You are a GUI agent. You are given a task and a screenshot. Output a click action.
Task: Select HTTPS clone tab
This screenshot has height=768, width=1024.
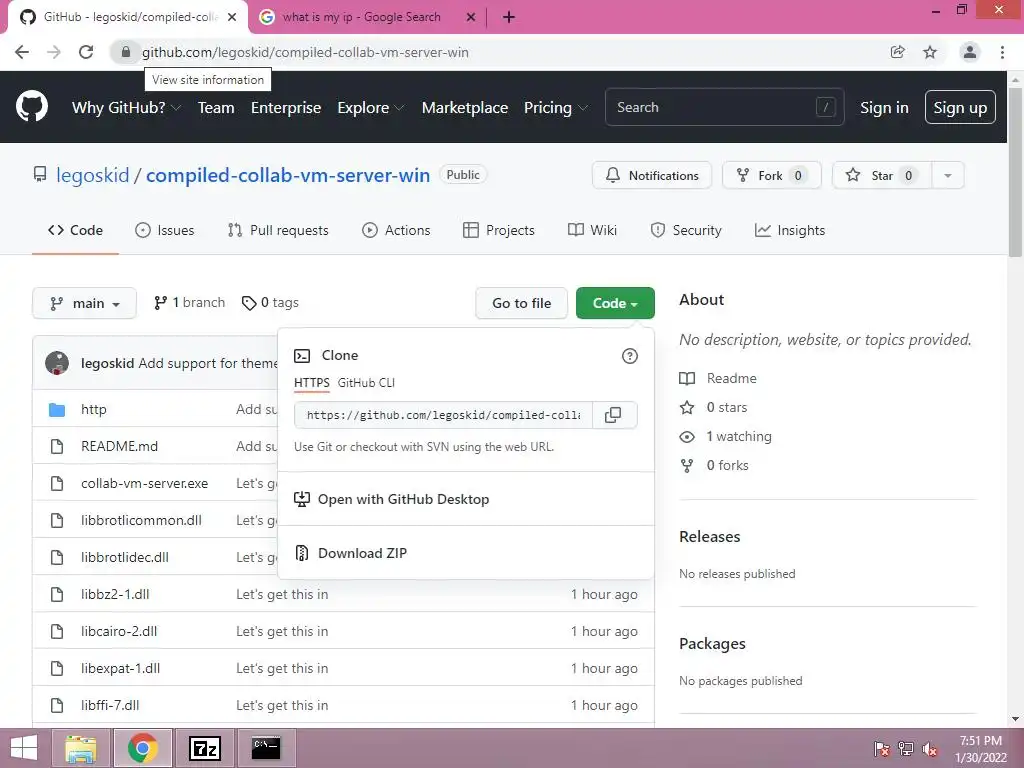click(x=312, y=383)
